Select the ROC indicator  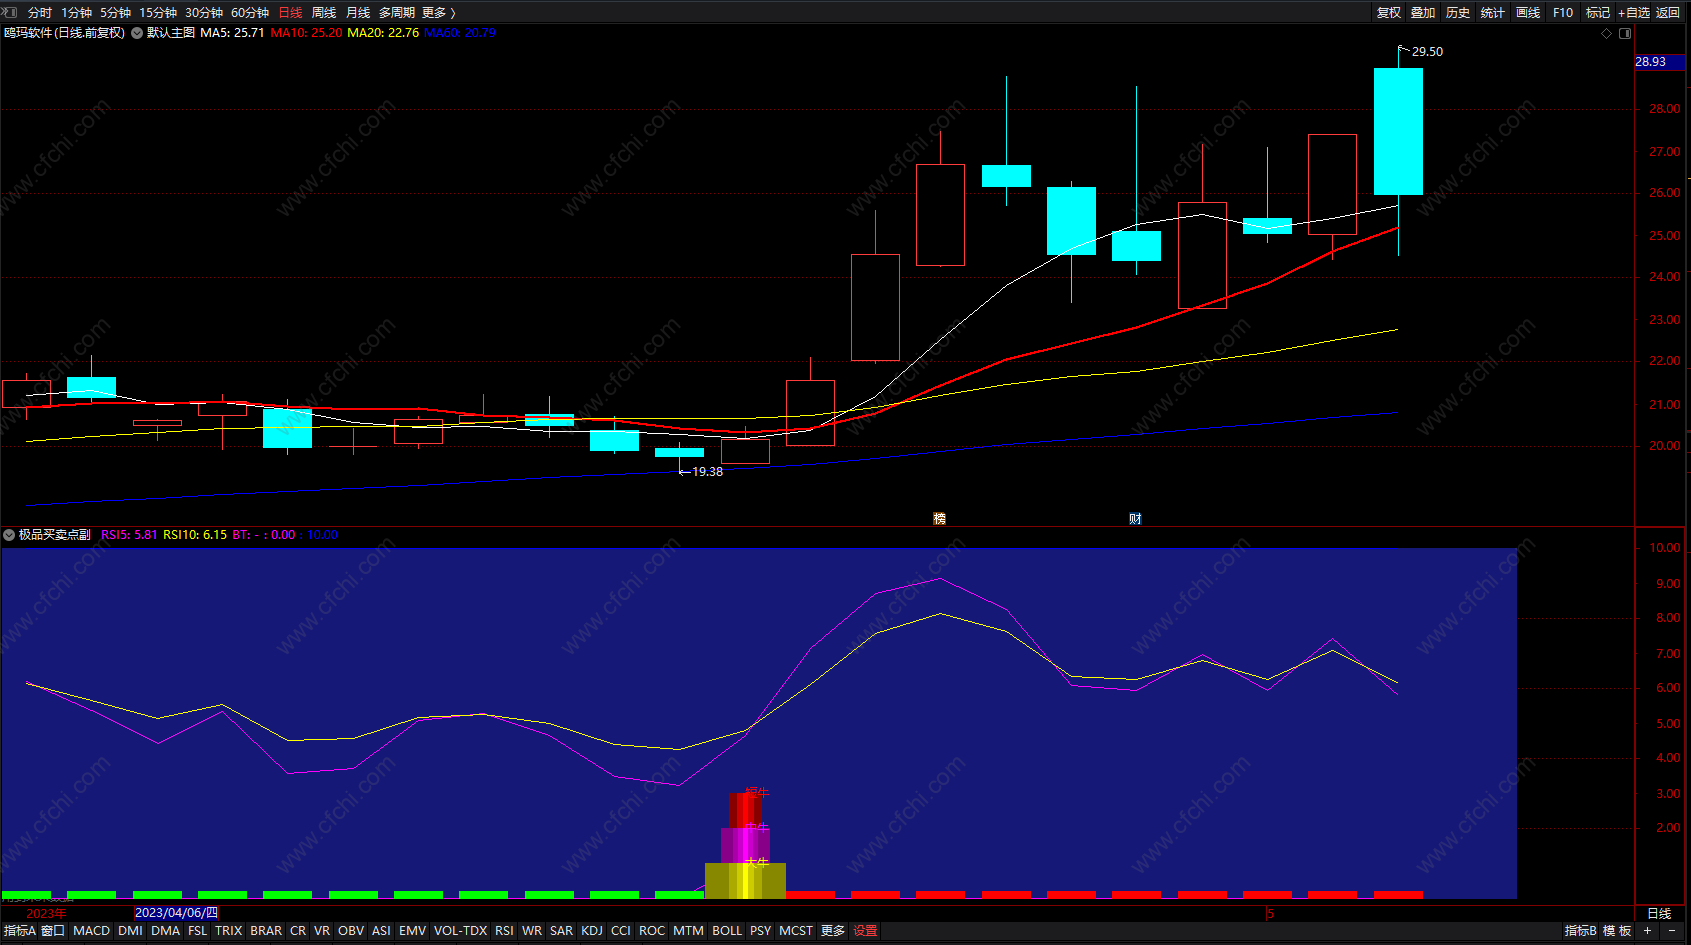pyautogui.click(x=652, y=931)
